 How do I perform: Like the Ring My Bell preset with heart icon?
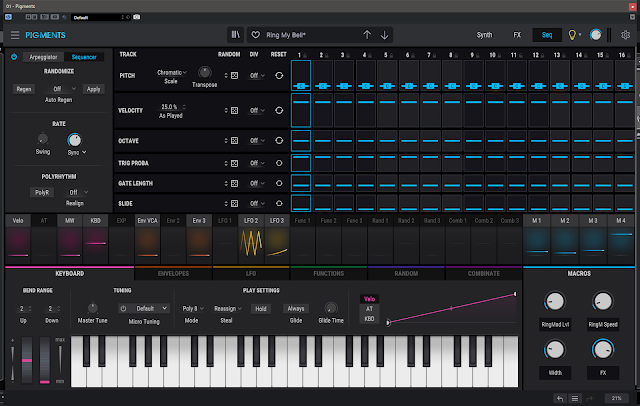256,35
